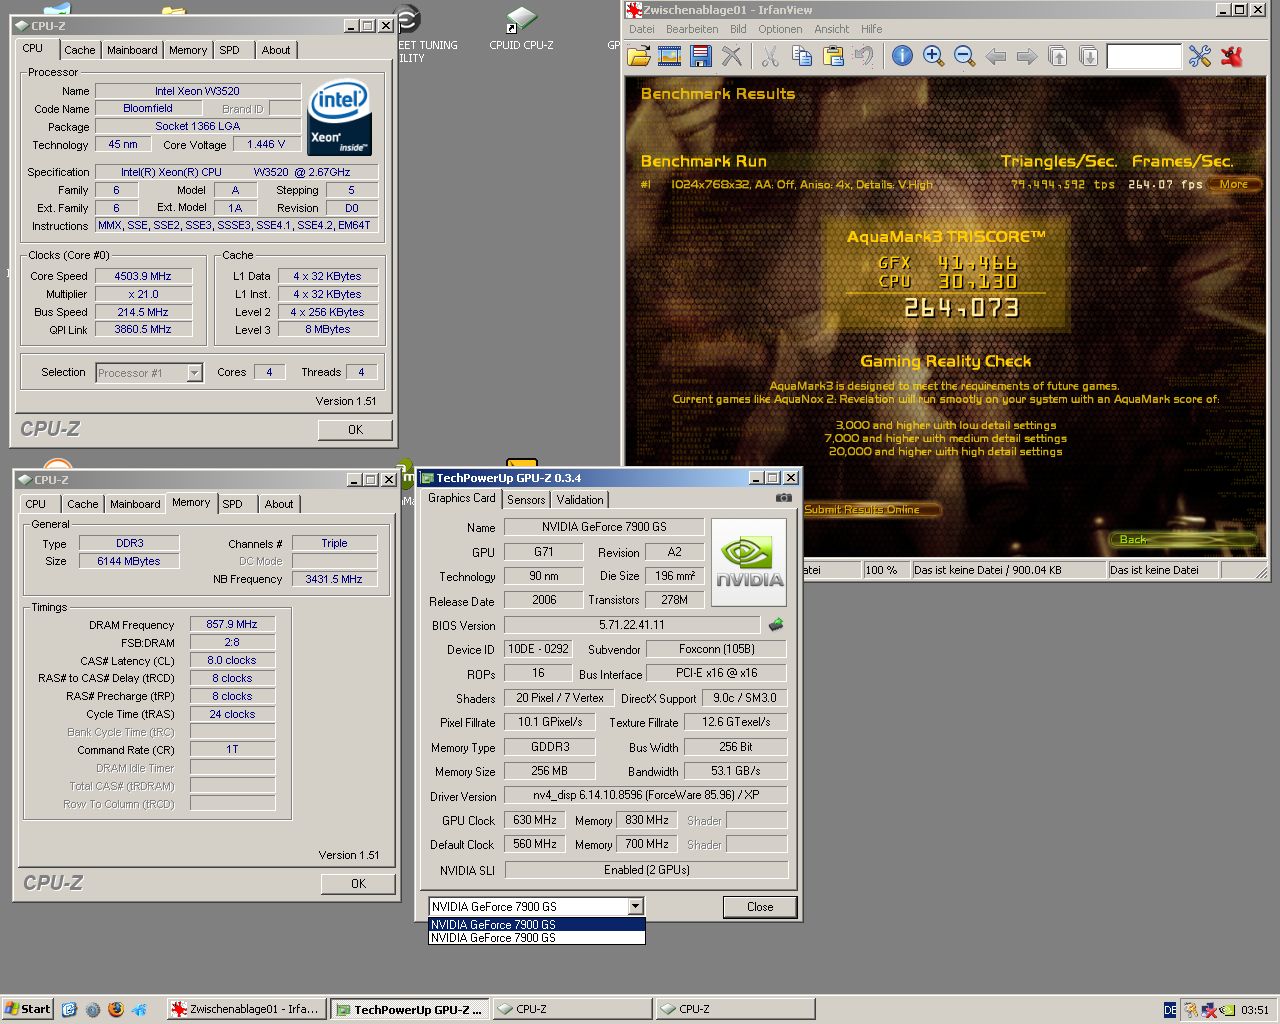Click the Paste clipboard icon in IrfanView
The height and width of the screenshot is (1024, 1280).
[x=832, y=56]
